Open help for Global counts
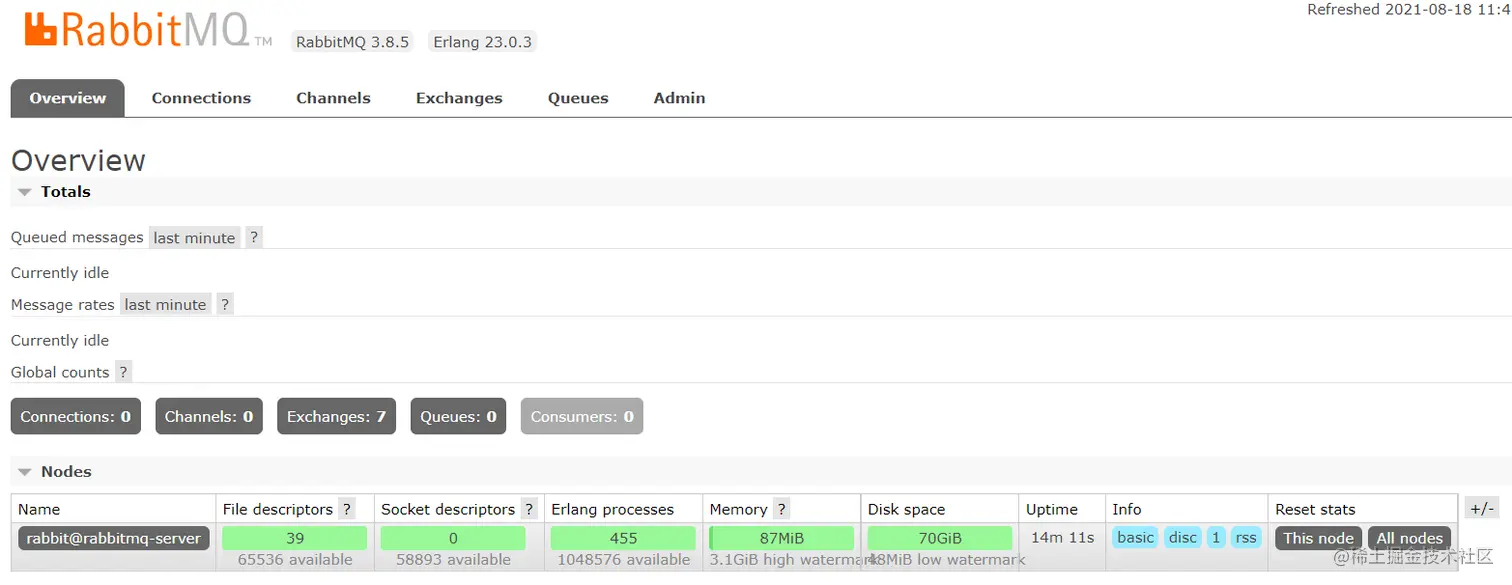 [123, 372]
